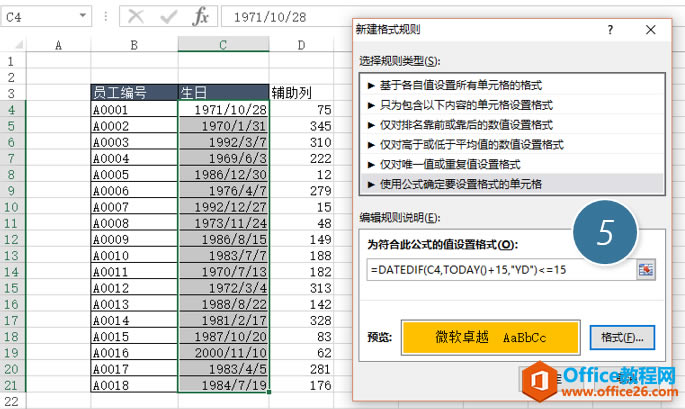Close the 新建格式规则 dialog
Screen dimensions: 685x409
coord(650,30)
